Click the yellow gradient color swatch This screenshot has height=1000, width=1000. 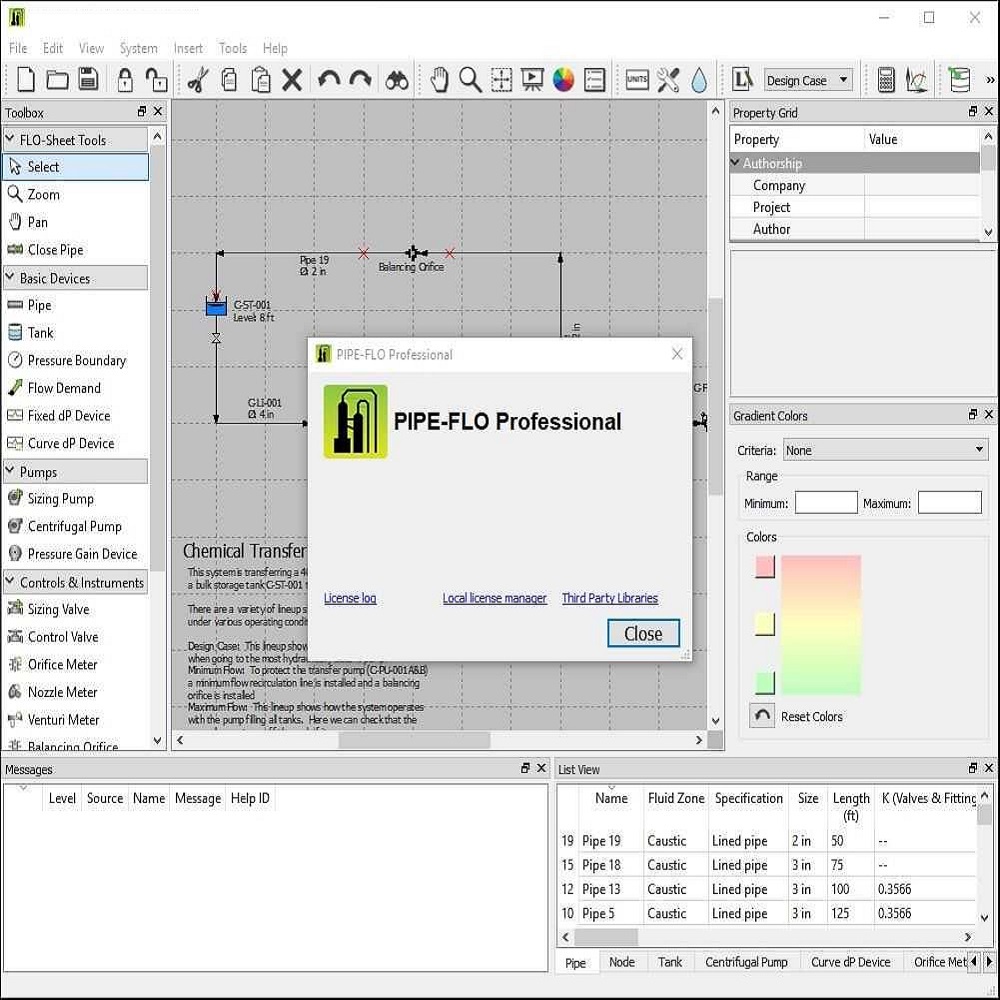pyautogui.click(x=765, y=624)
